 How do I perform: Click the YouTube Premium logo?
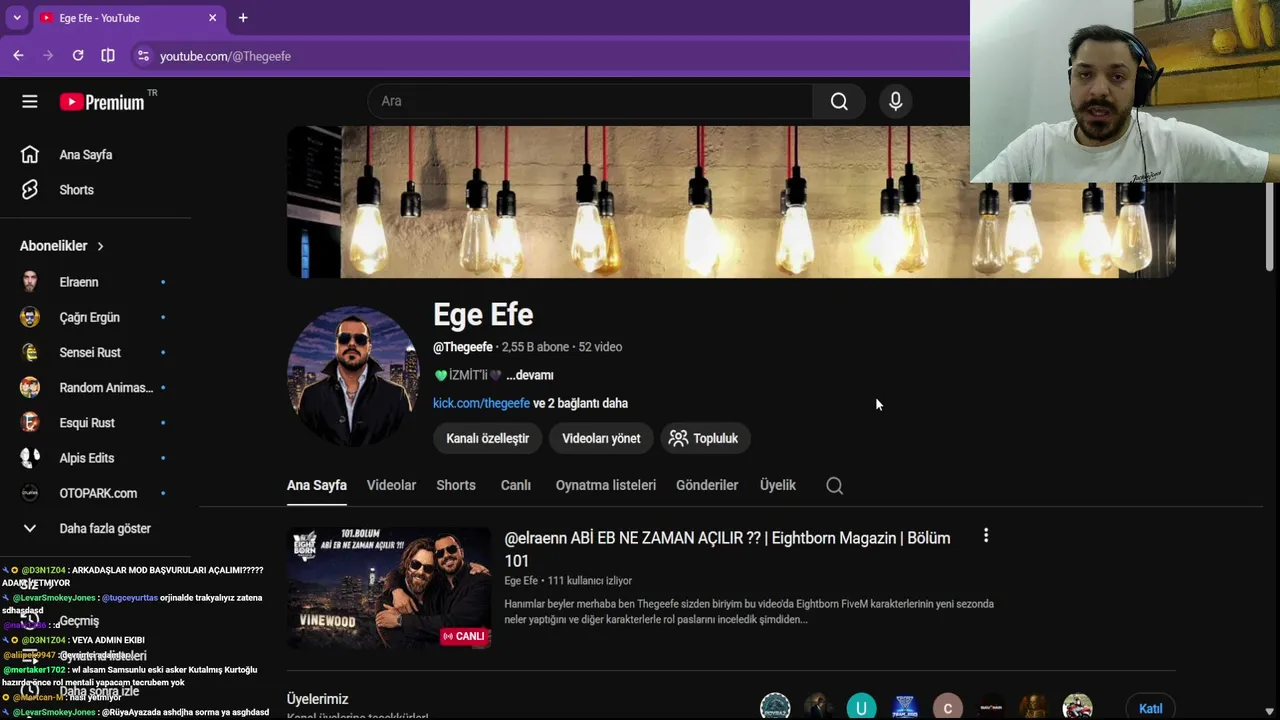[102, 102]
